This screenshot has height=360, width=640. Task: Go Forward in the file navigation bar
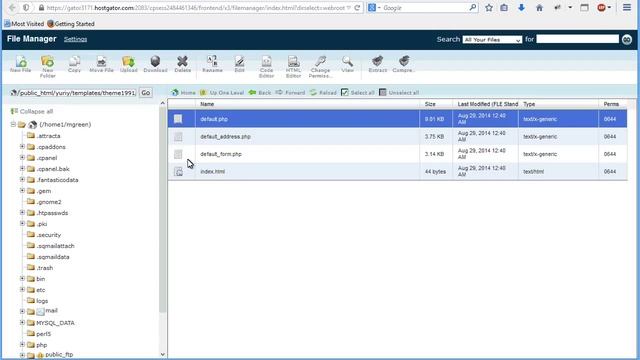pos(290,93)
